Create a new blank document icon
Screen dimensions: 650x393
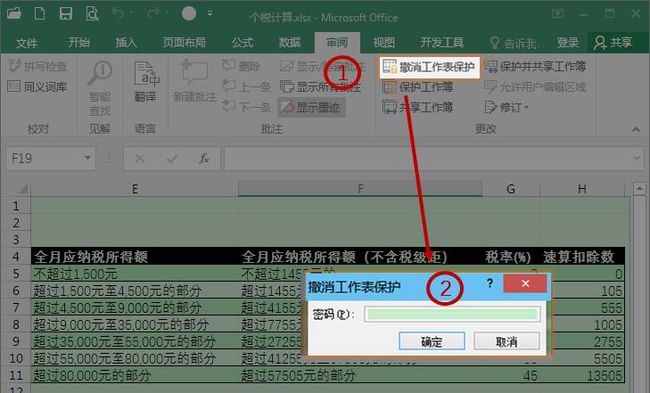[40, 14]
